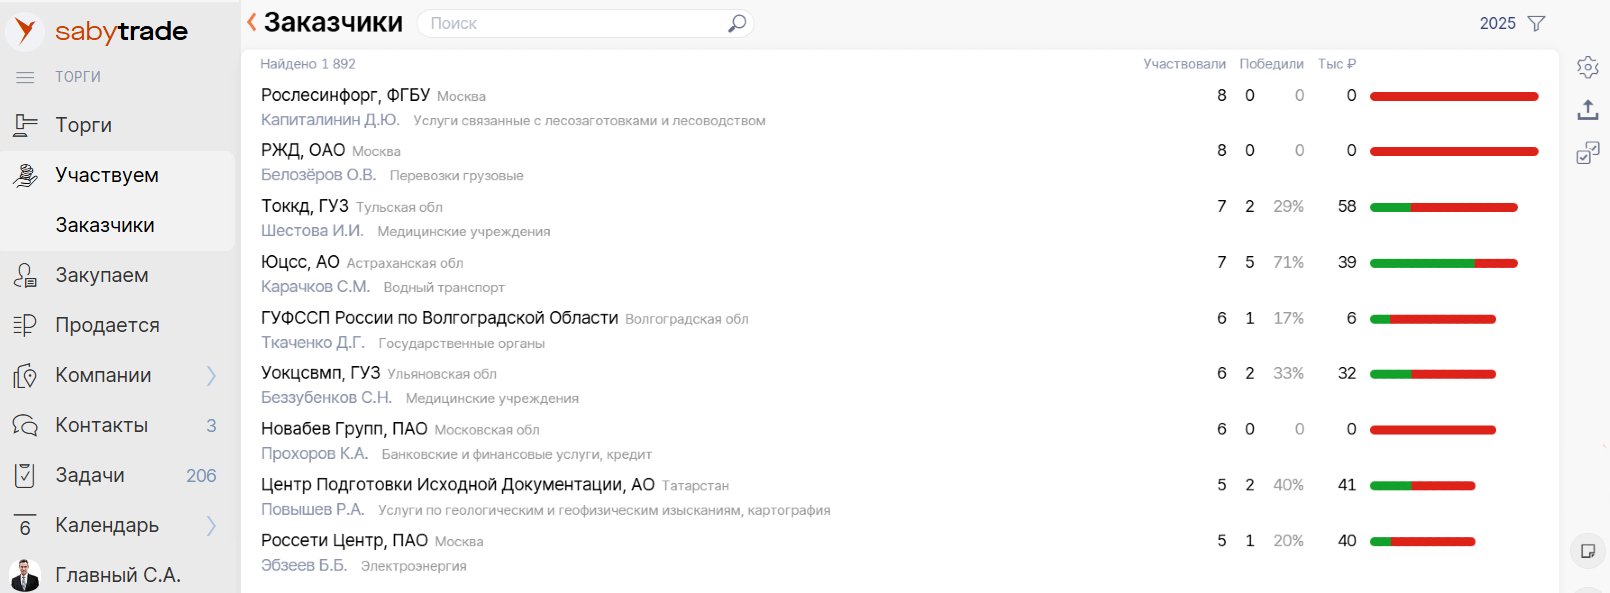1610x593 pixels.
Task: Click the search input field
Action: click(x=585, y=23)
